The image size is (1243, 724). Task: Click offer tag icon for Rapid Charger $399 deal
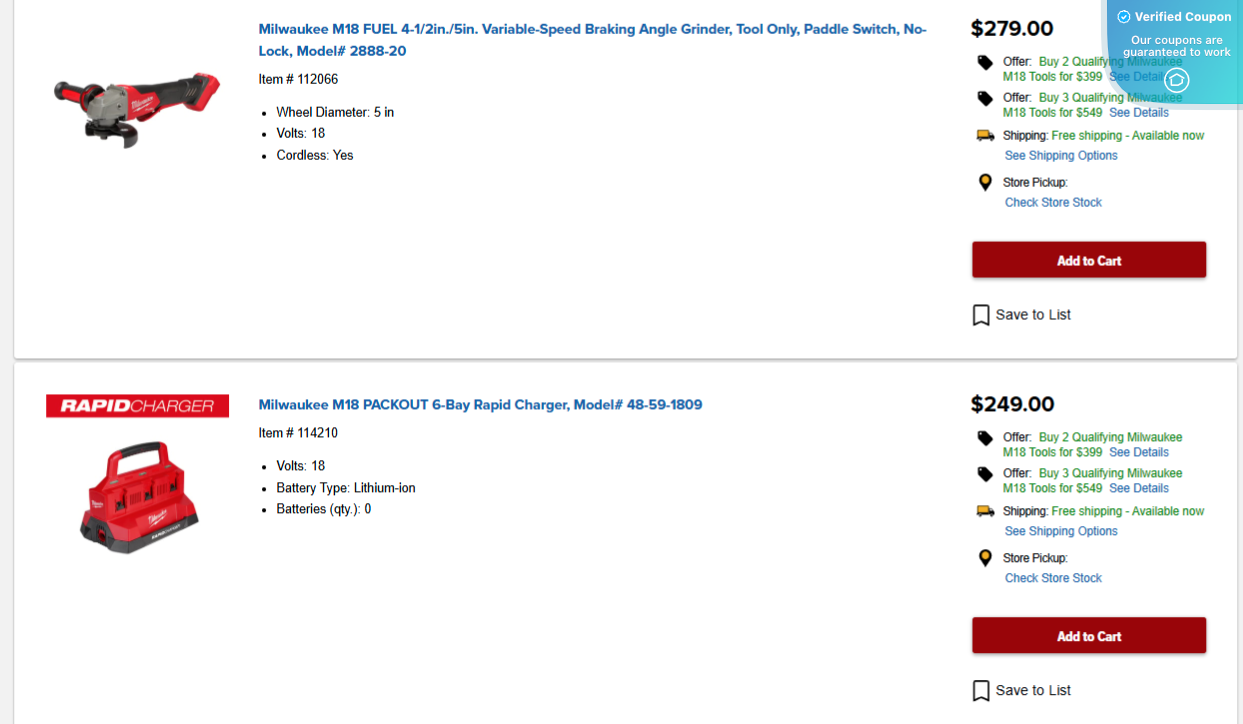(x=985, y=438)
